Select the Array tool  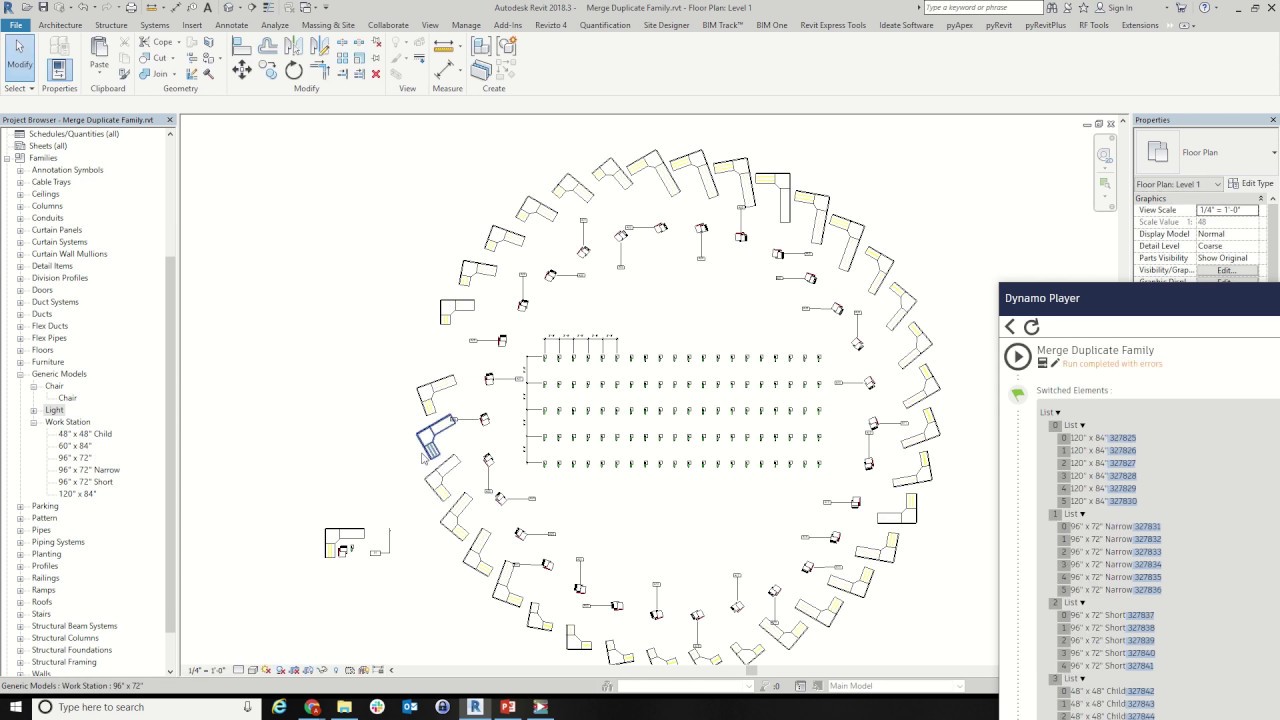click(x=342, y=58)
